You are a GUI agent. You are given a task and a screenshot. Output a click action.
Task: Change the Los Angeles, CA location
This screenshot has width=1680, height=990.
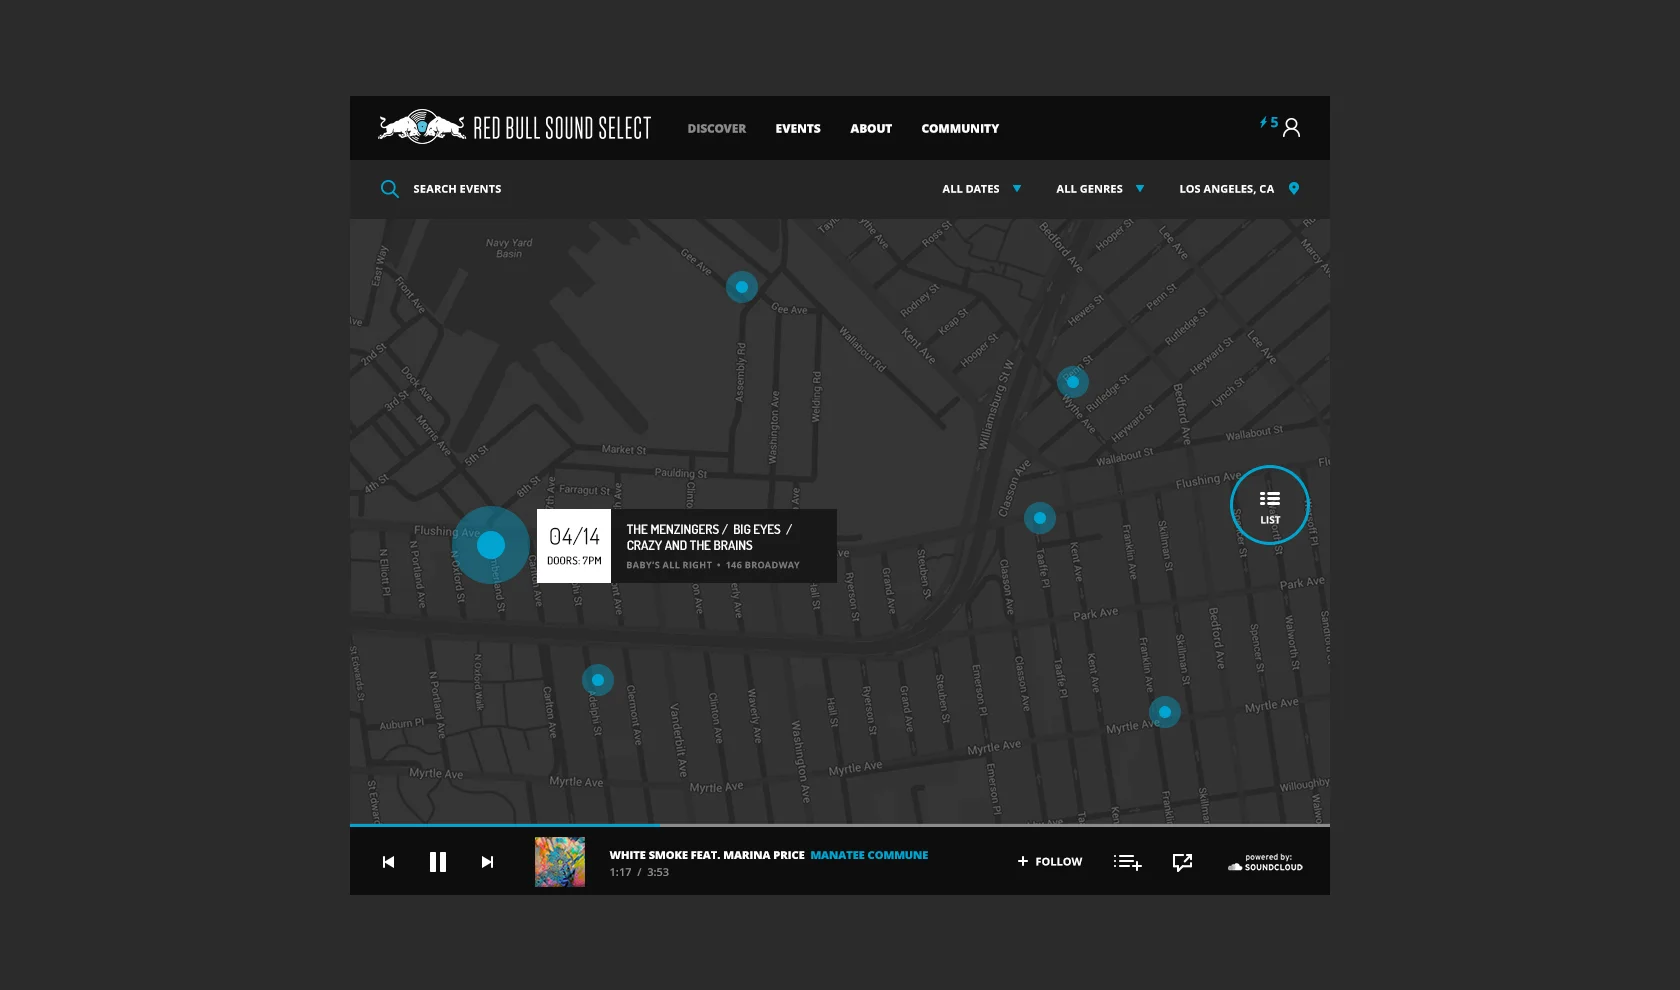[1226, 188]
